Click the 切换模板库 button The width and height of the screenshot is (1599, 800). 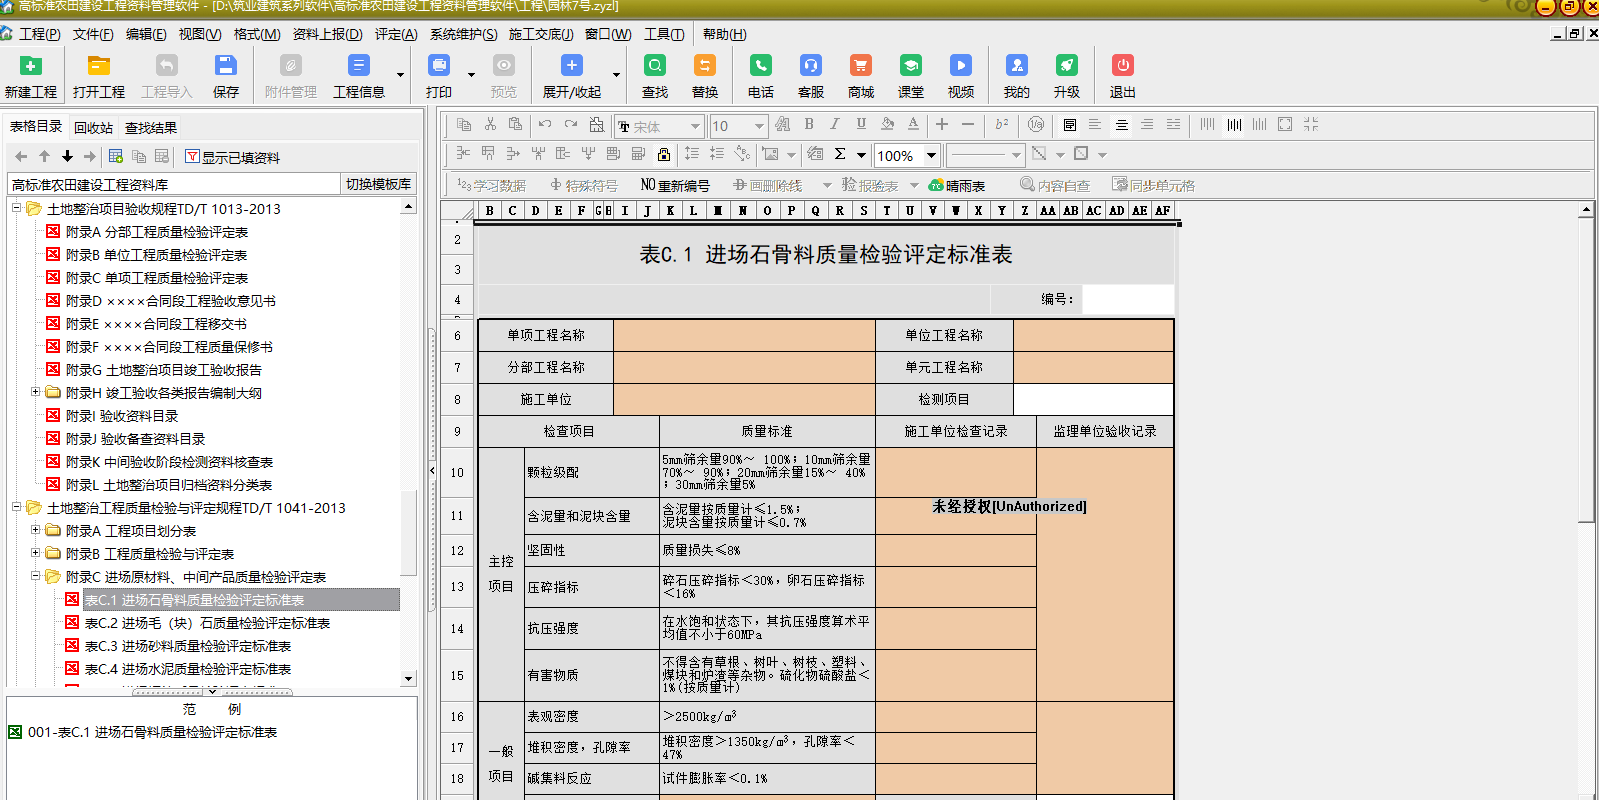coord(378,184)
